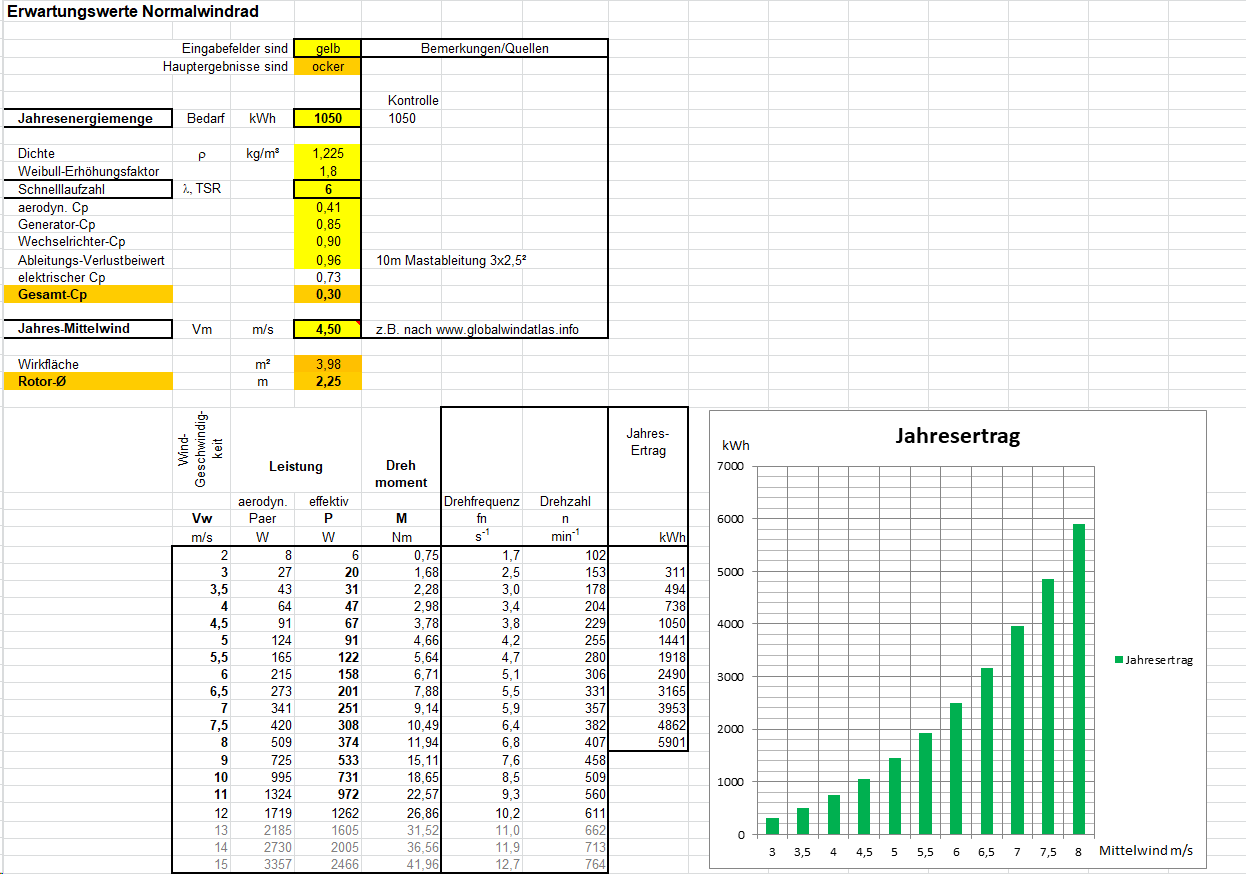Click the Ableitungs-Verlustbeiwert value 0,96
Image resolution: width=1246 pixels, height=874 pixels.
(327, 260)
